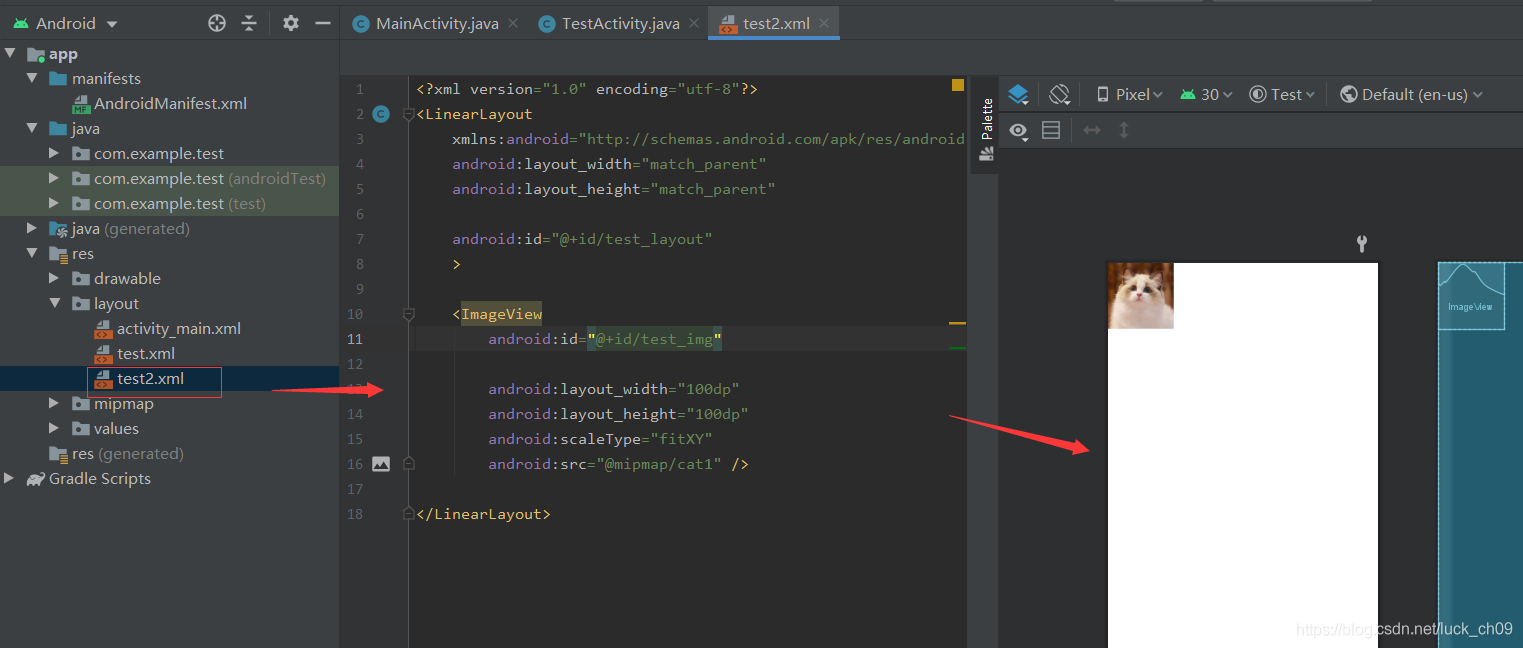Hide the project panel with minus icon
1523x648 pixels.
[x=323, y=23]
